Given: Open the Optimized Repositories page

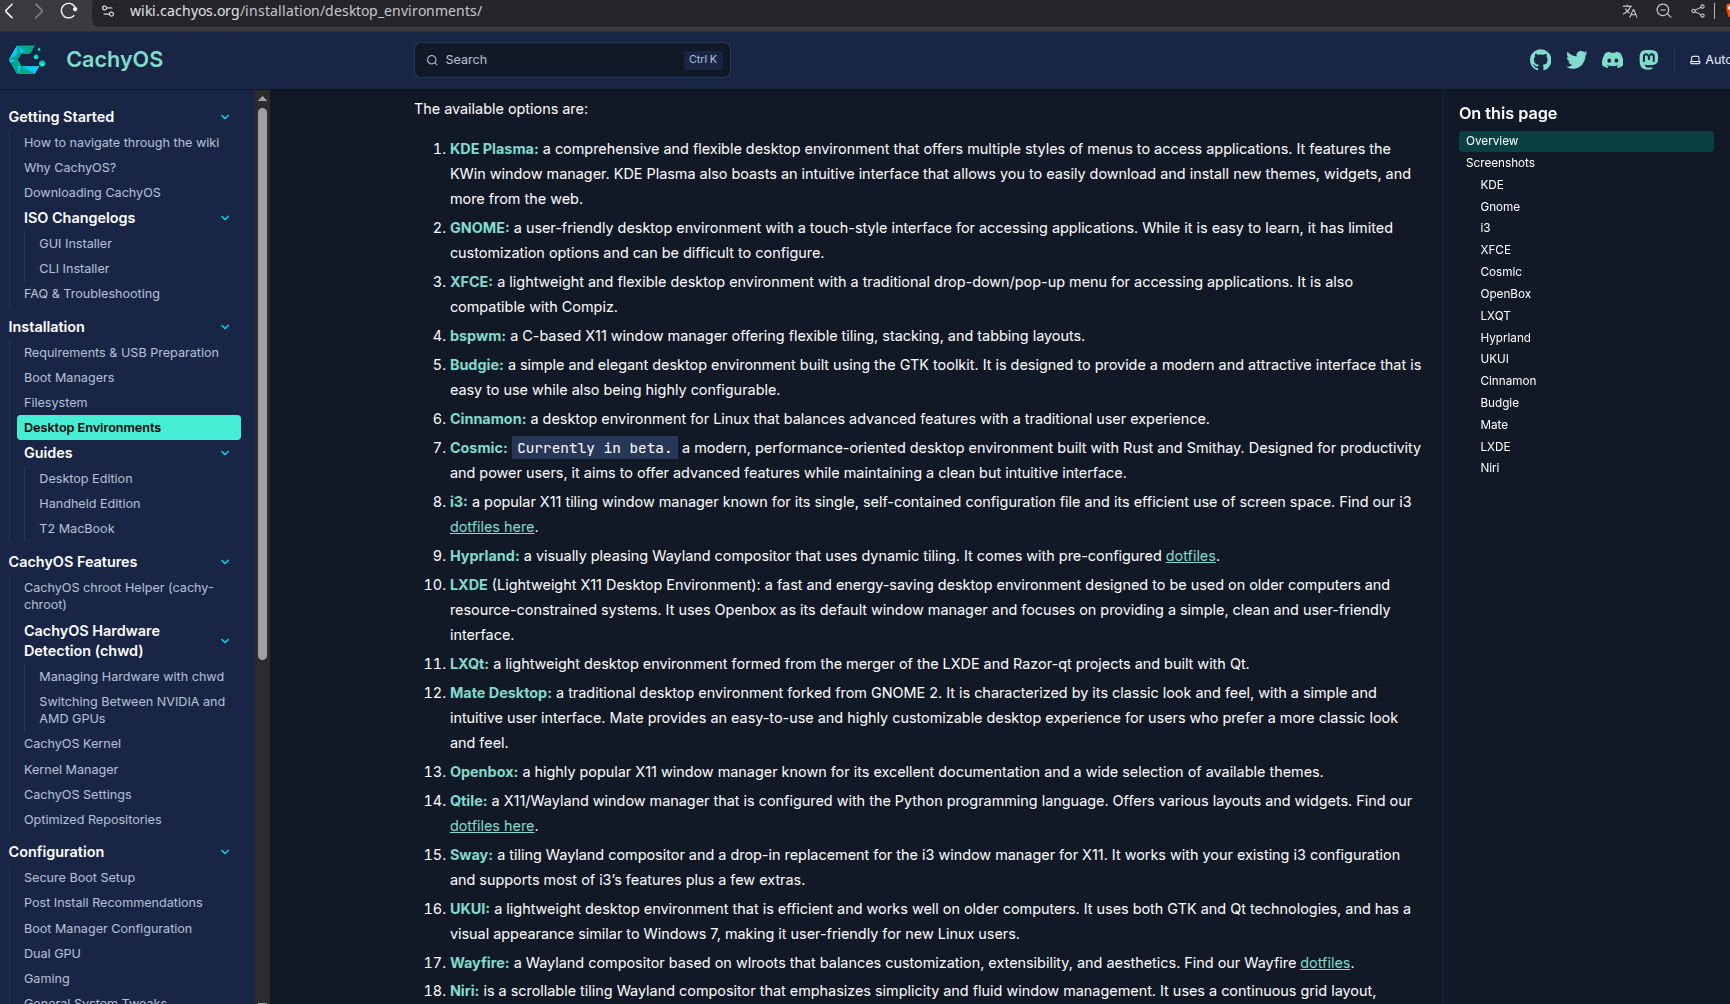Looking at the screenshot, I should 92,820.
